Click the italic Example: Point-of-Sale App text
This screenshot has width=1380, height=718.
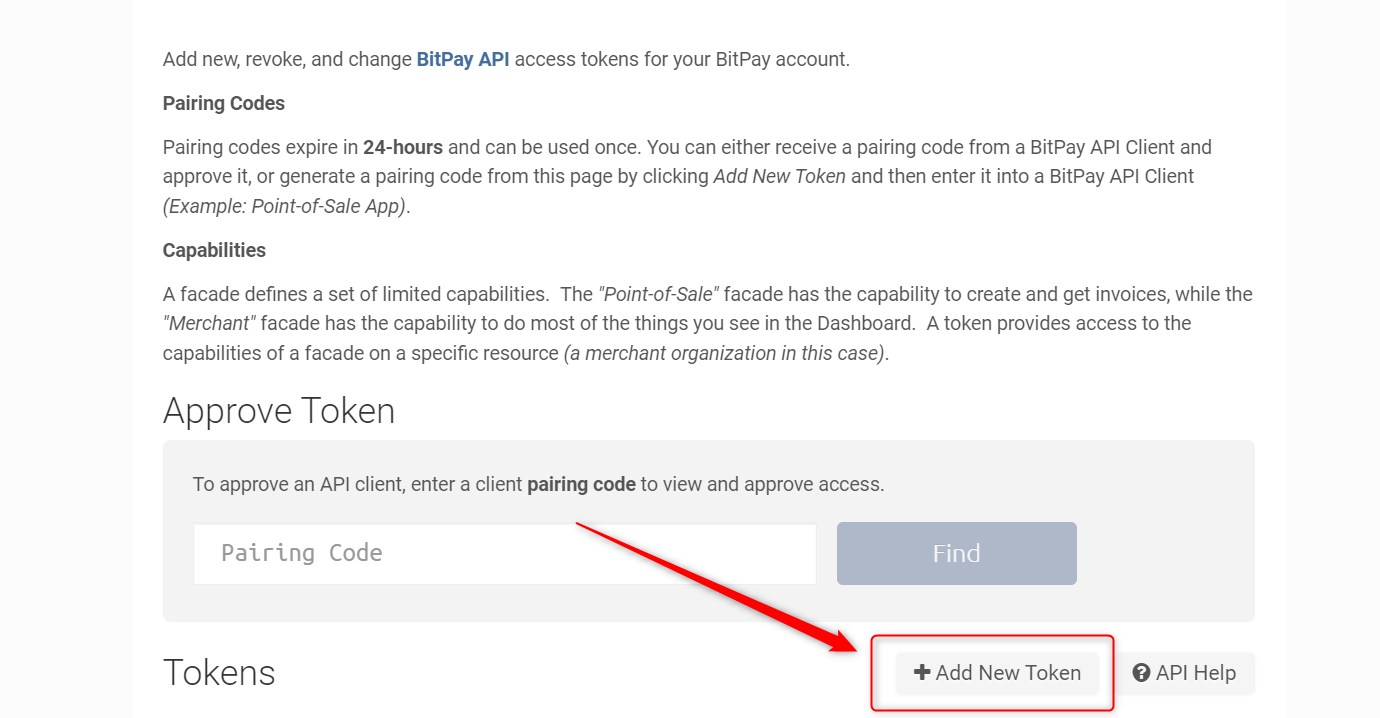point(286,206)
